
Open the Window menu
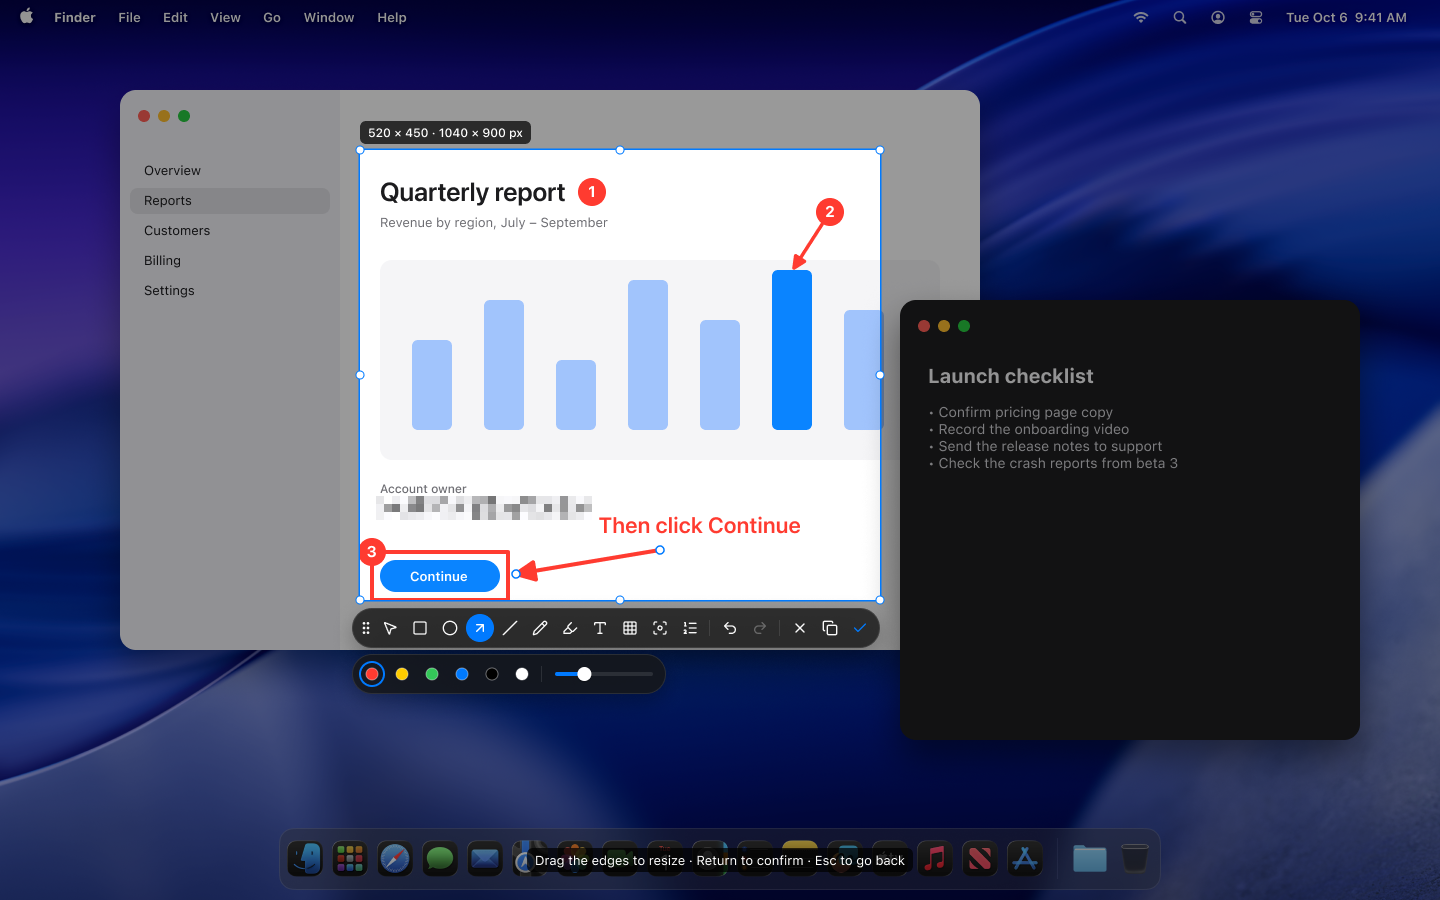pyautogui.click(x=329, y=17)
